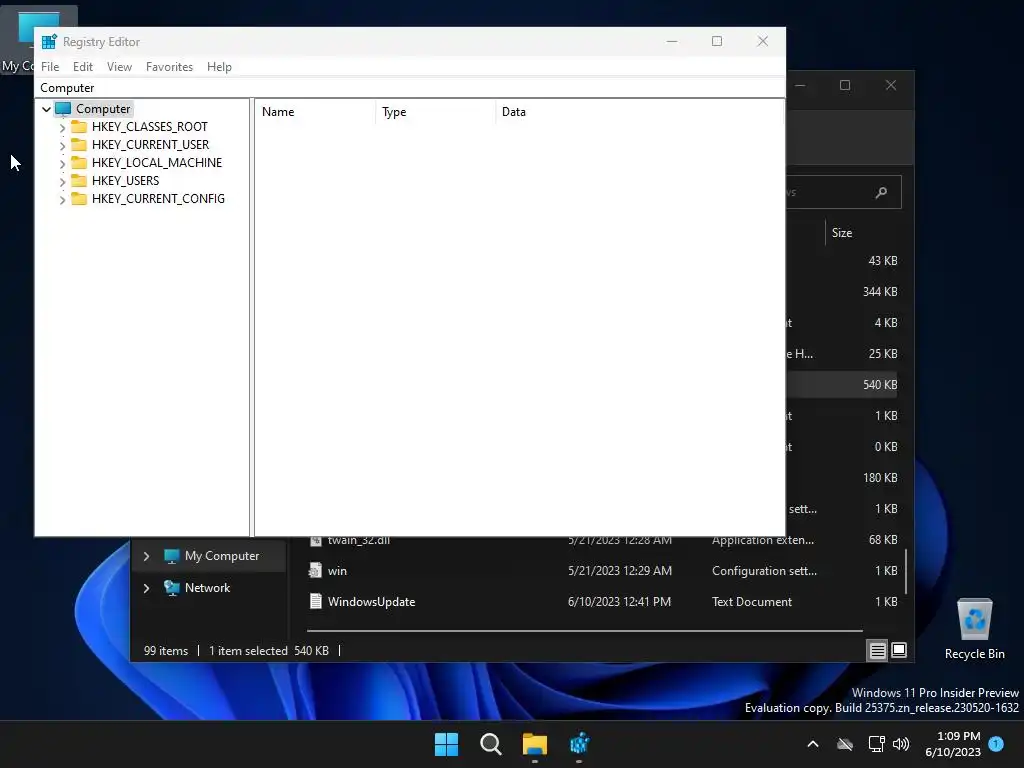Open taskbar Search

tap(490, 744)
